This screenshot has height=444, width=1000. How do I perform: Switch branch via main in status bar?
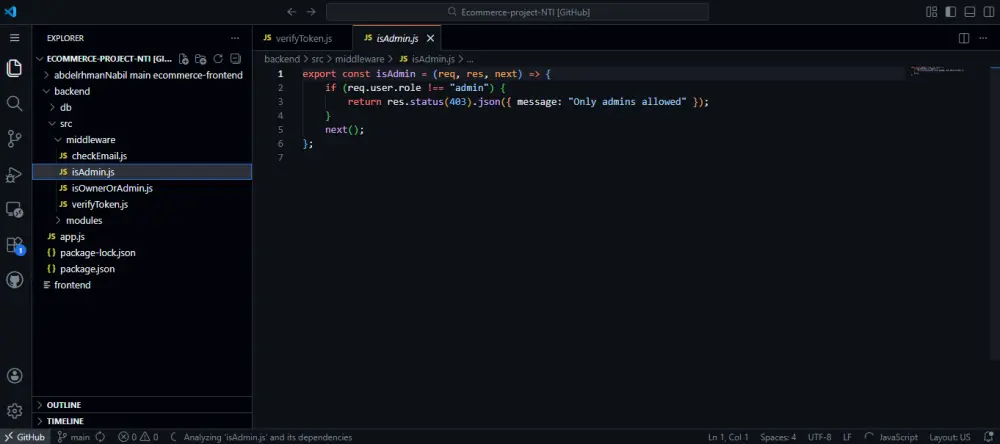point(74,437)
